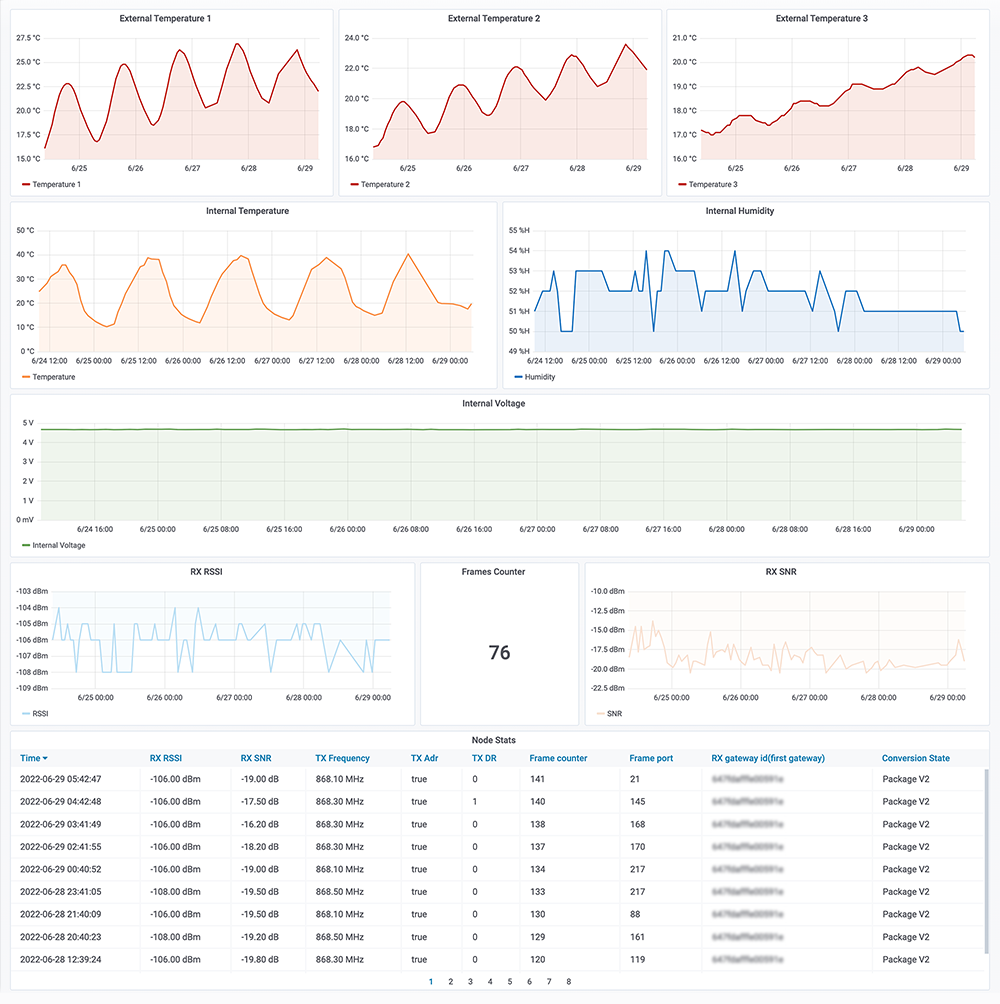The height and width of the screenshot is (1004, 1000).
Task: Toggle the Temperature 1 legend series
Action: [x=56, y=184]
